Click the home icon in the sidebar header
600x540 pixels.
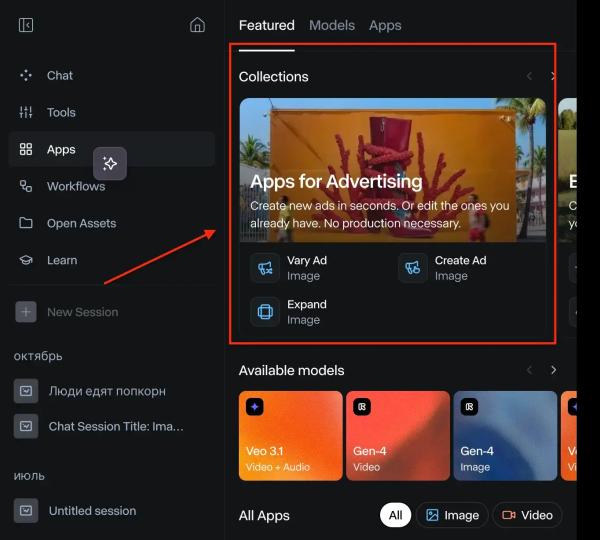197,25
